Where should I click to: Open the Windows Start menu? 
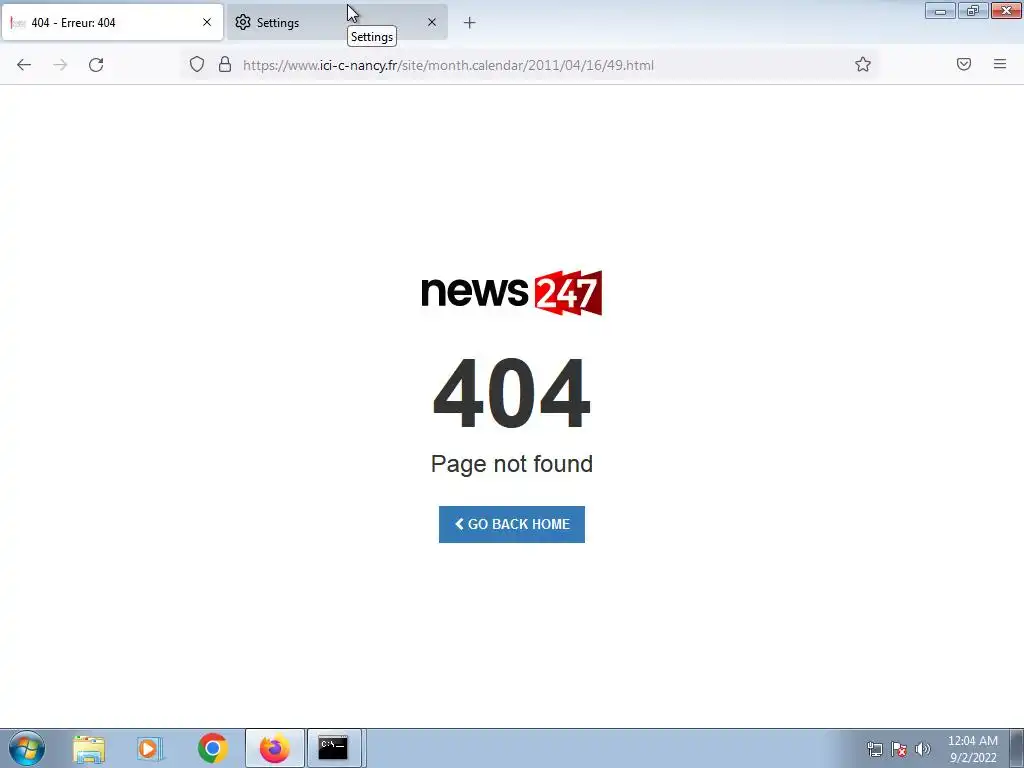tap(27, 748)
